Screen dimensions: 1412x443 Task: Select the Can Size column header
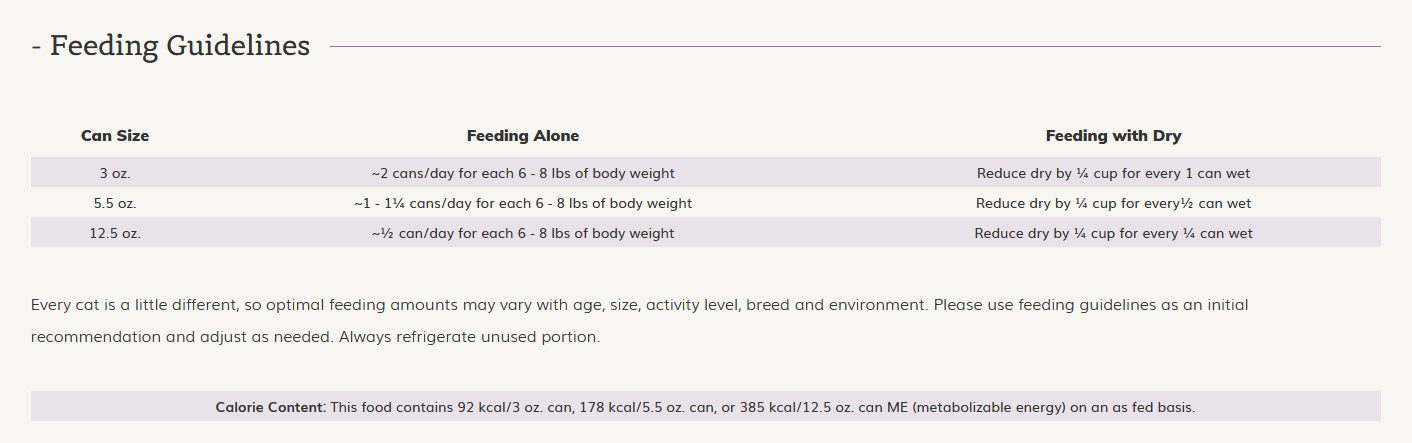tap(115, 136)
